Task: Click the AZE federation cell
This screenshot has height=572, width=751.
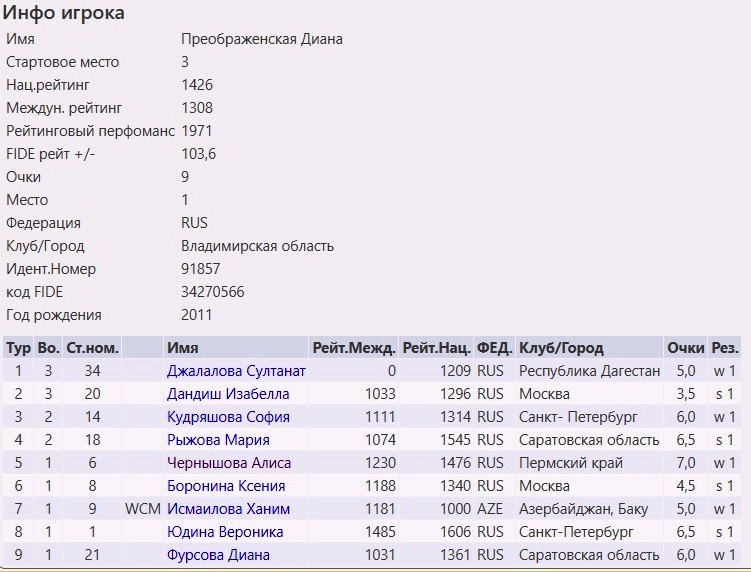Action: tap(490, 509)
